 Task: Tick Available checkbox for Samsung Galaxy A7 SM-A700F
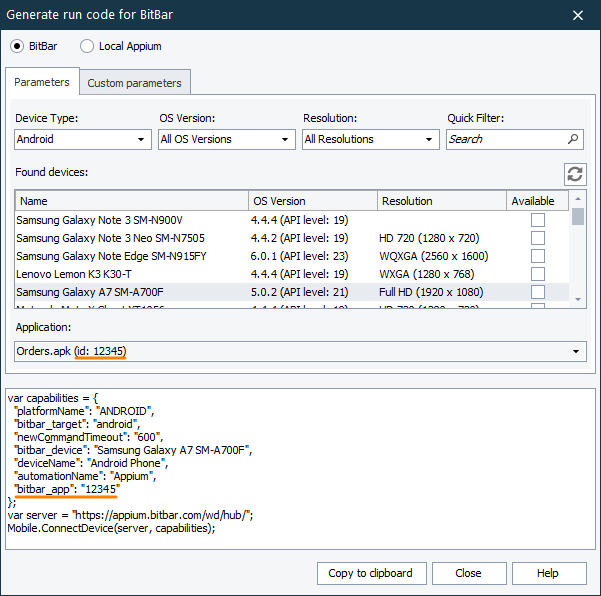tap(538, 292)
